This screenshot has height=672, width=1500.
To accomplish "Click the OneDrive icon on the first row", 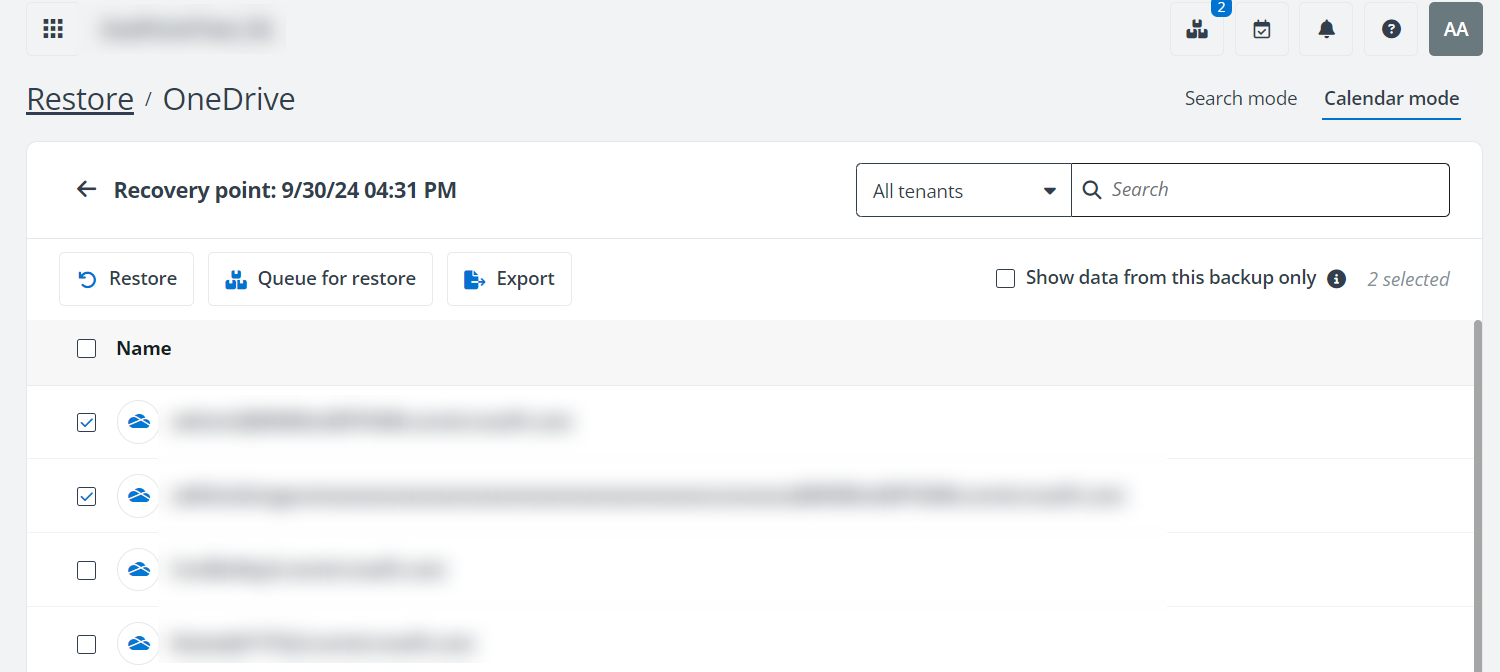I will (137, 422).
